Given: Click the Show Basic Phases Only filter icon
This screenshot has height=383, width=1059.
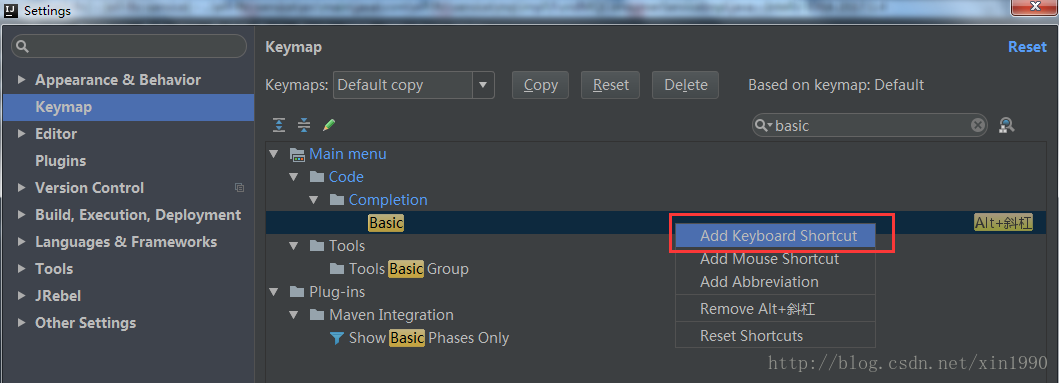Looking at the screenshot, I should click(x=336, y=338).
